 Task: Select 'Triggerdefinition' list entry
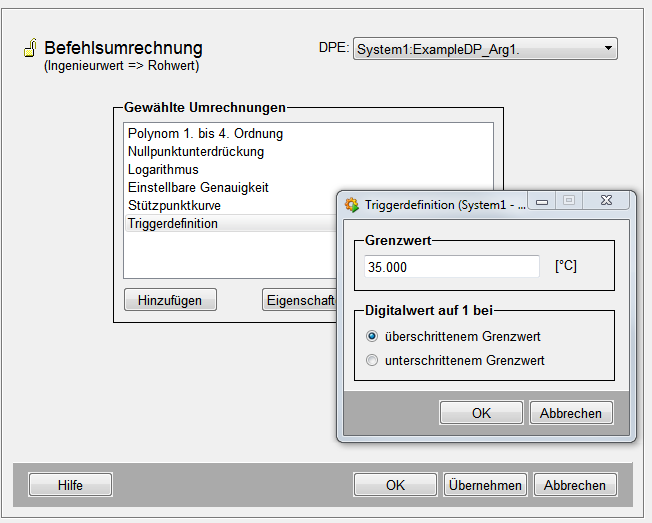(x=231, y=223)
